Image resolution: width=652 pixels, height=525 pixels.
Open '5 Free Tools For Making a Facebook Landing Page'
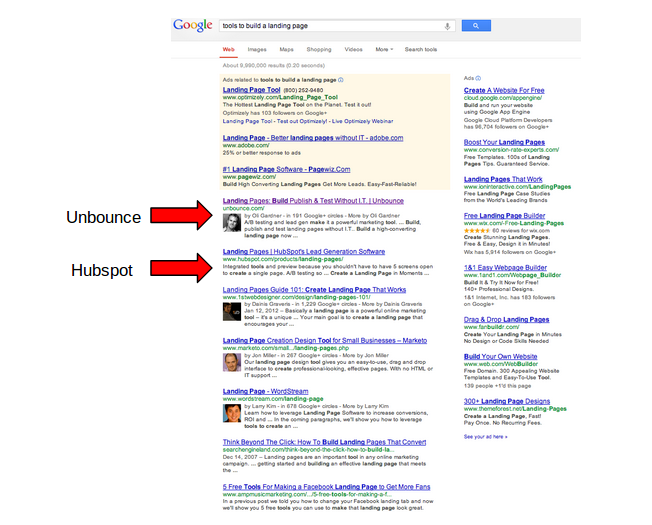click(x=326, y=487)
